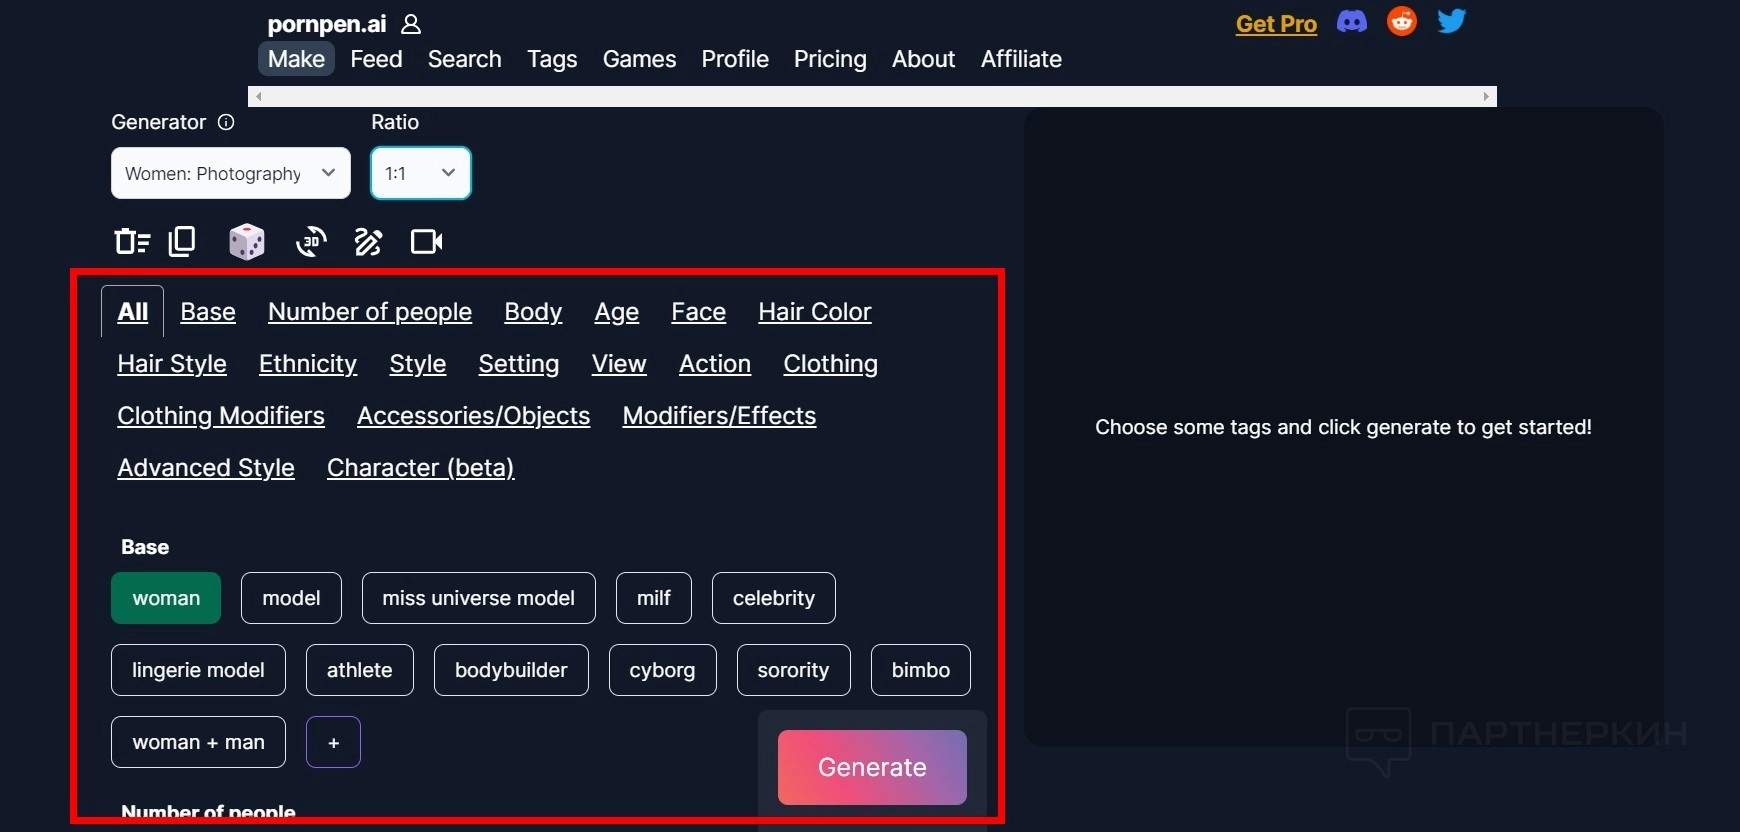Click the Generate button
Image resolution: width=1740 pixels, height=832 pixels.
click(872, 767)
